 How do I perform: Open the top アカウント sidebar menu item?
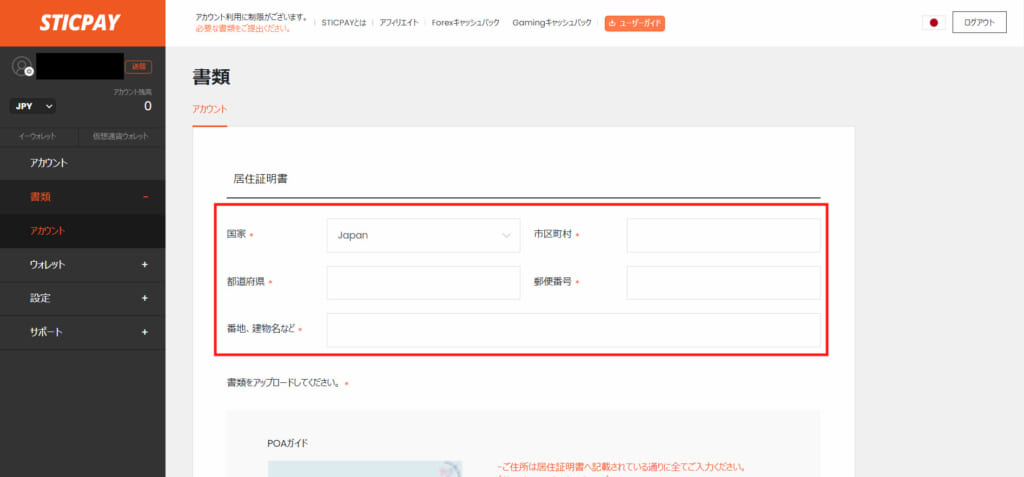(x=82, y=163)
